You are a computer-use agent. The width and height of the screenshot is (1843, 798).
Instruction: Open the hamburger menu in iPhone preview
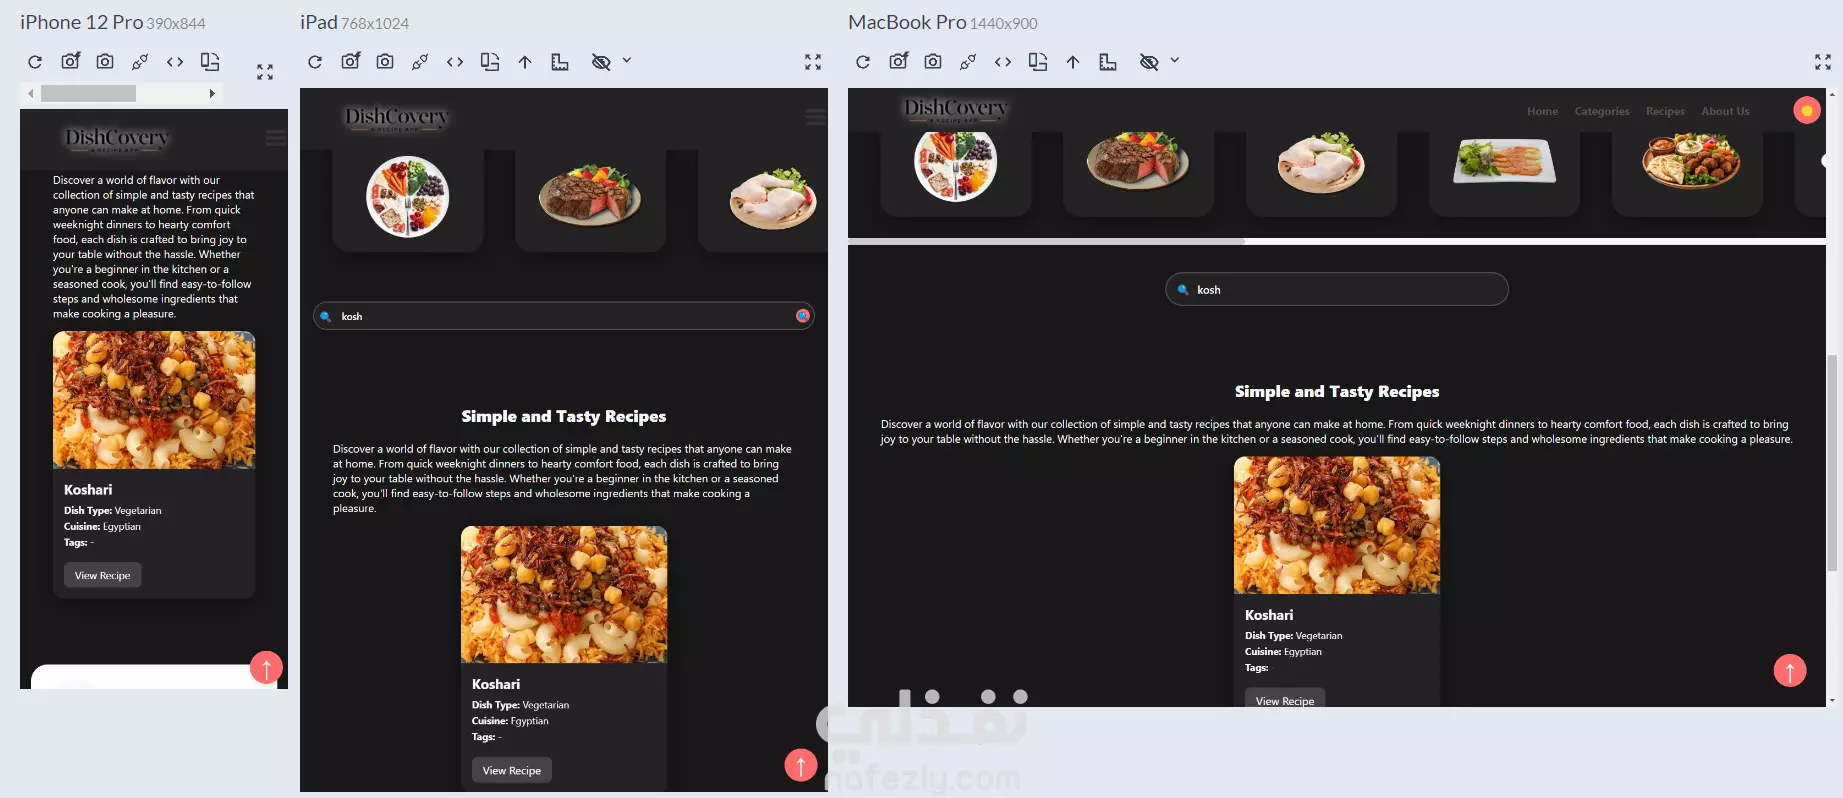[275, 138]
